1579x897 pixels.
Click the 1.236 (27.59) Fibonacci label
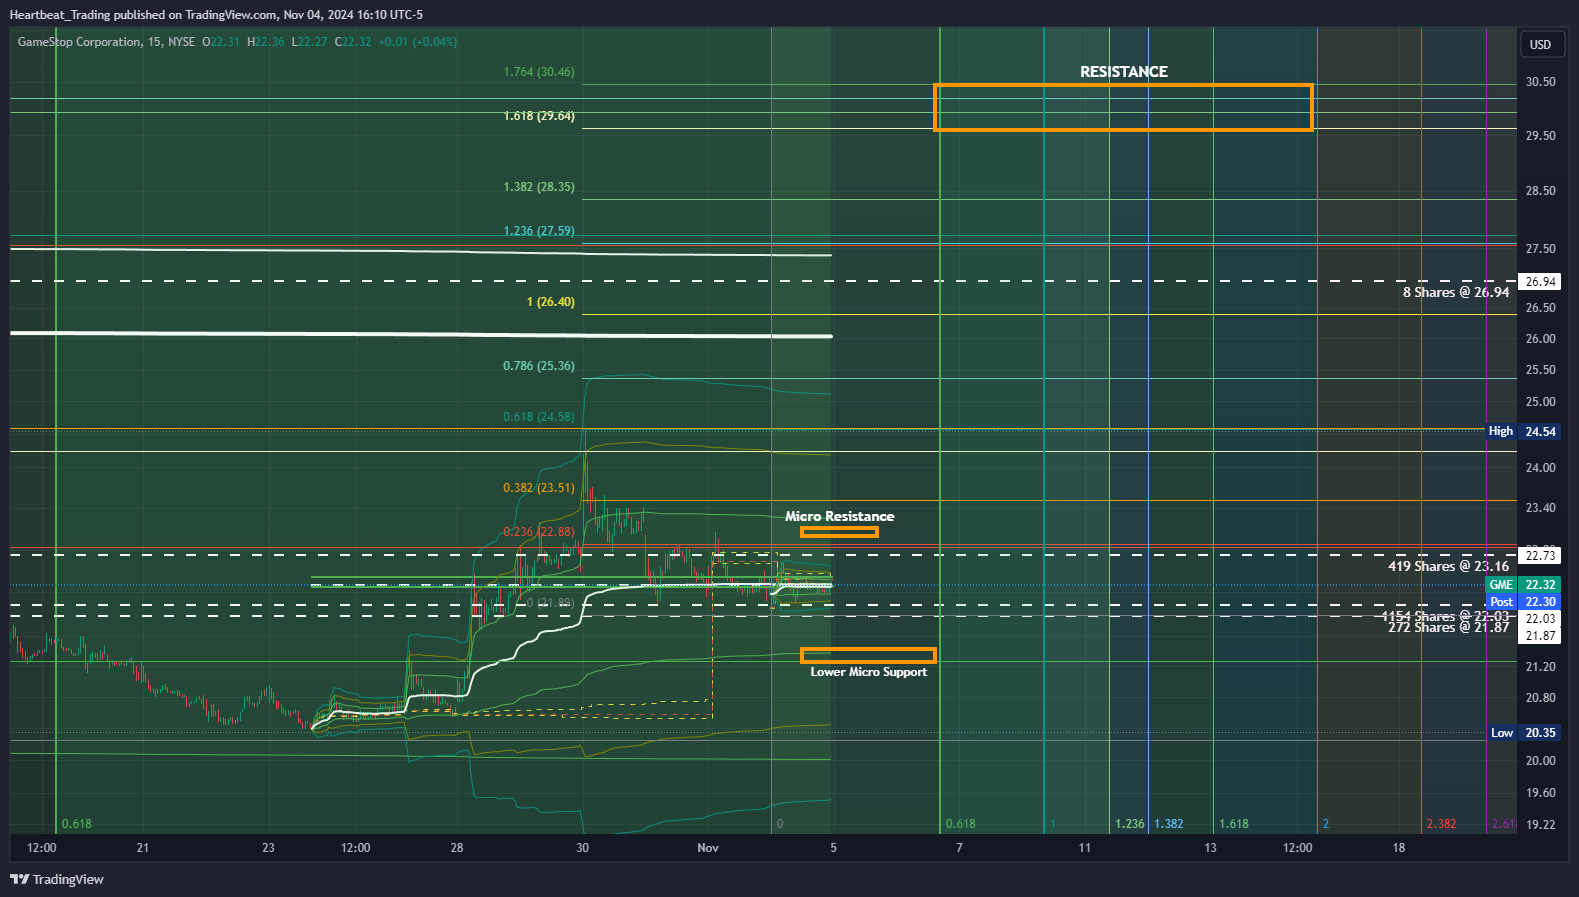pos(539,231)
